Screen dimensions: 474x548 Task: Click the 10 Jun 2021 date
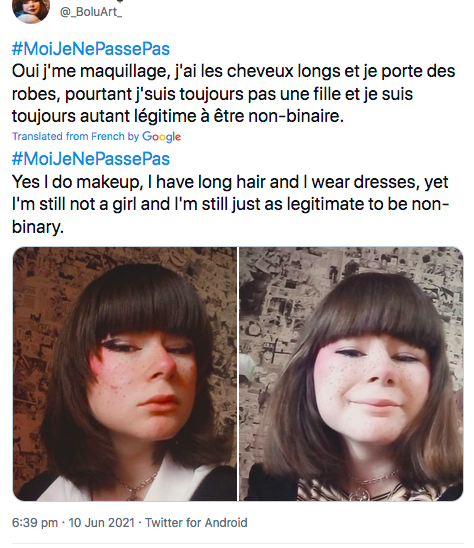(101, 523)
